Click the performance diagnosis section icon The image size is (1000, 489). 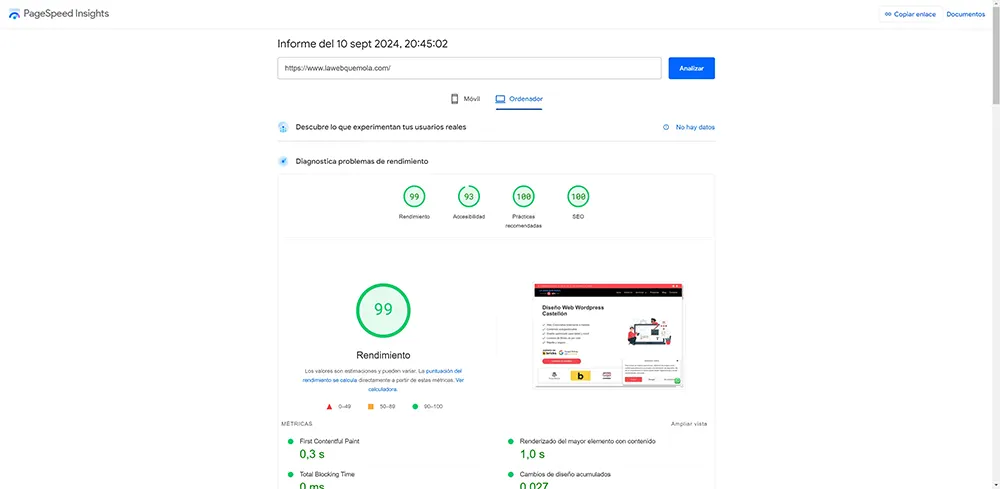click(x=284, y=161)
